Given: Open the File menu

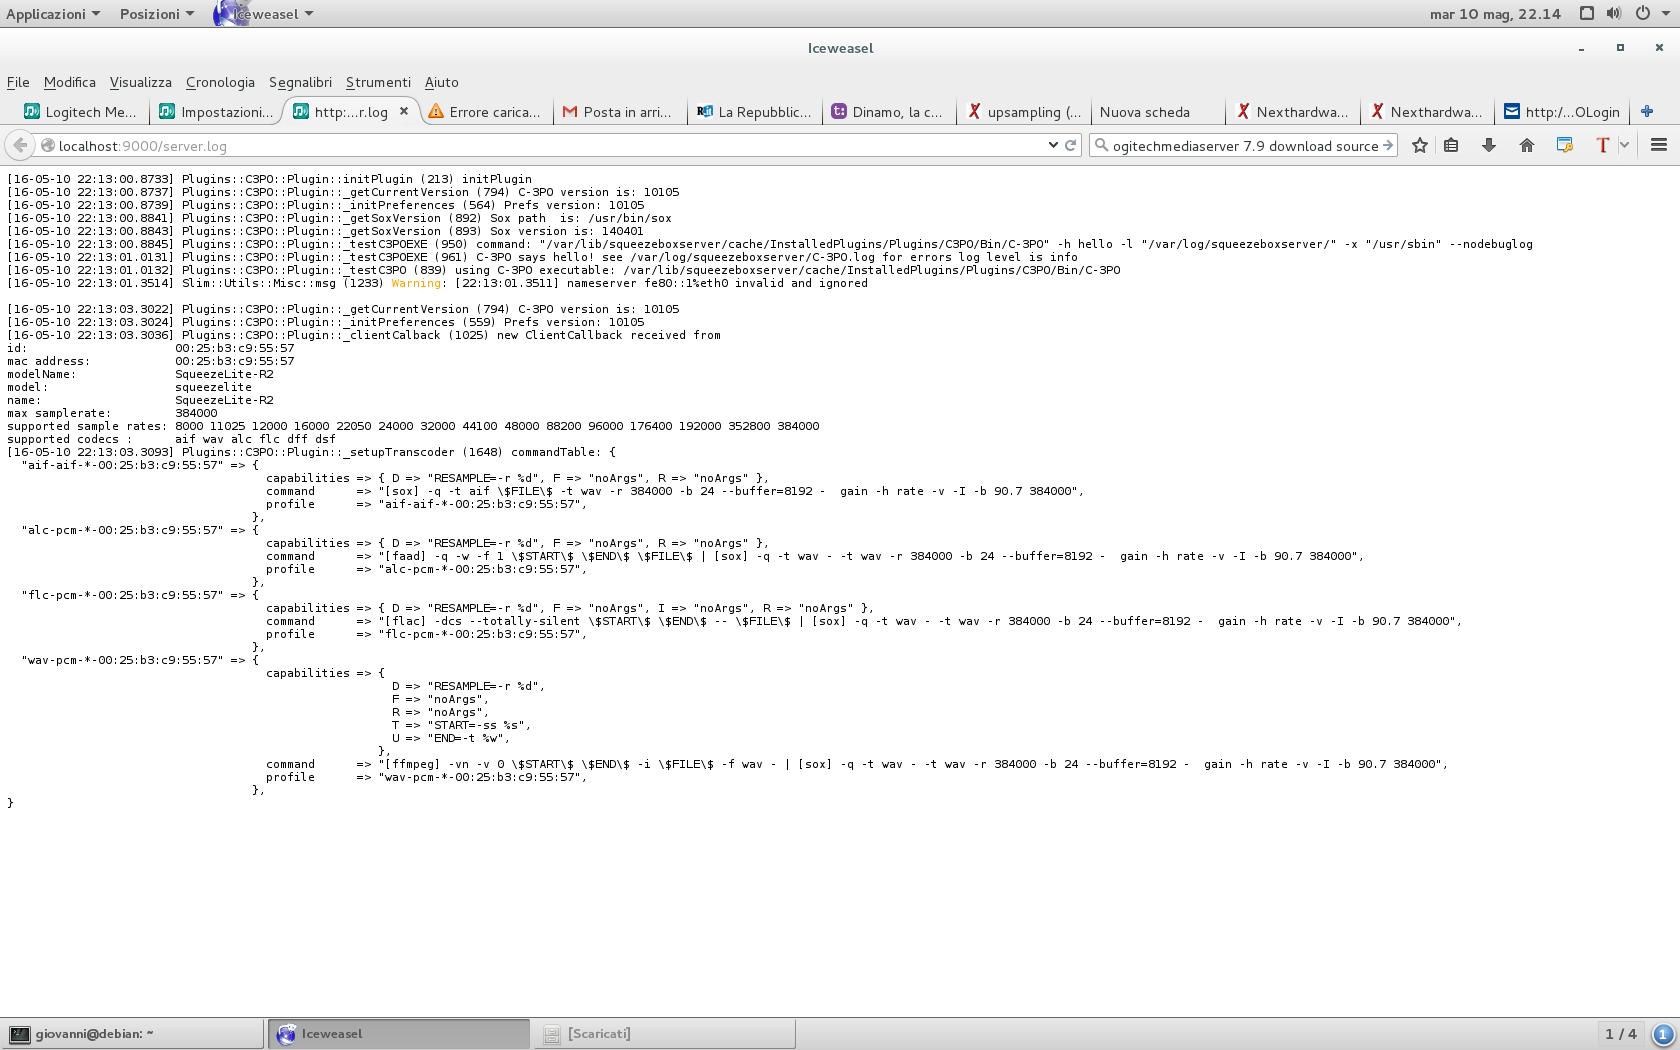Looking at the screenshot, I should pos(18,82).
